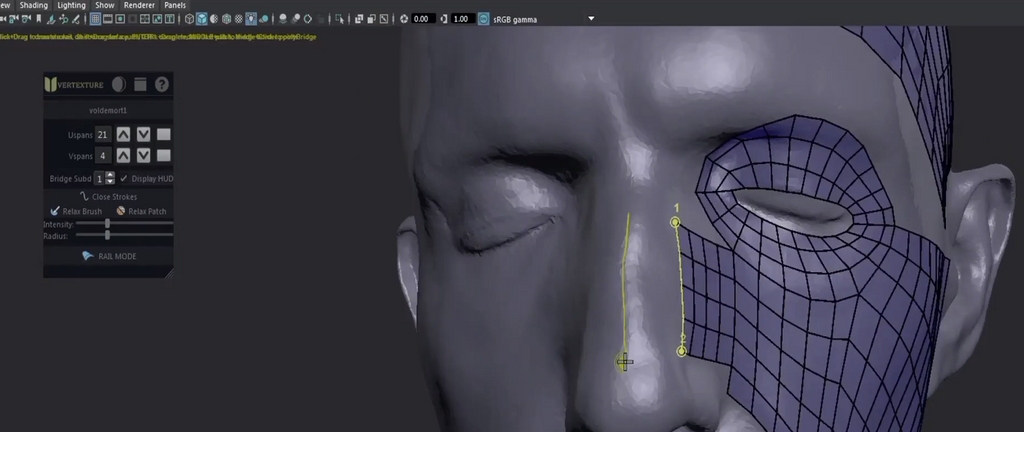This screenshot has height=449, width=1024.
Task: Decrease Vspans with the down arrow
Action: pyautogui.click(x=143, y=155)
